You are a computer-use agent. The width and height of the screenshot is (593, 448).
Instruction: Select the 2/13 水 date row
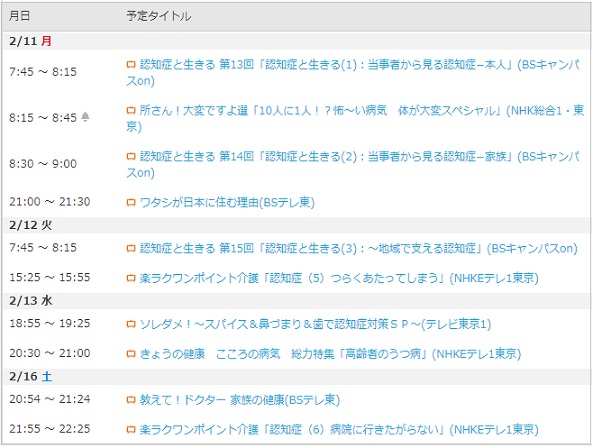pos(296,301)
